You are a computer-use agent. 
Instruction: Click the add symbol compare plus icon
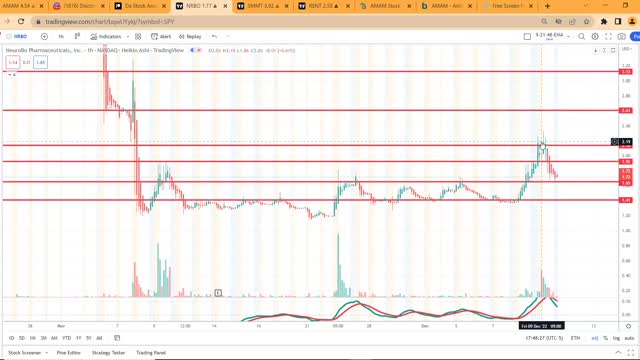point(44,36)
